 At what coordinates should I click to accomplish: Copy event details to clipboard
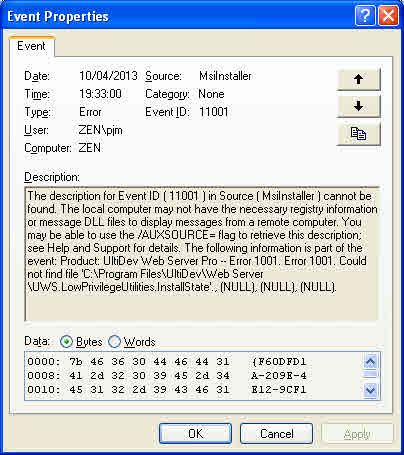359,134
